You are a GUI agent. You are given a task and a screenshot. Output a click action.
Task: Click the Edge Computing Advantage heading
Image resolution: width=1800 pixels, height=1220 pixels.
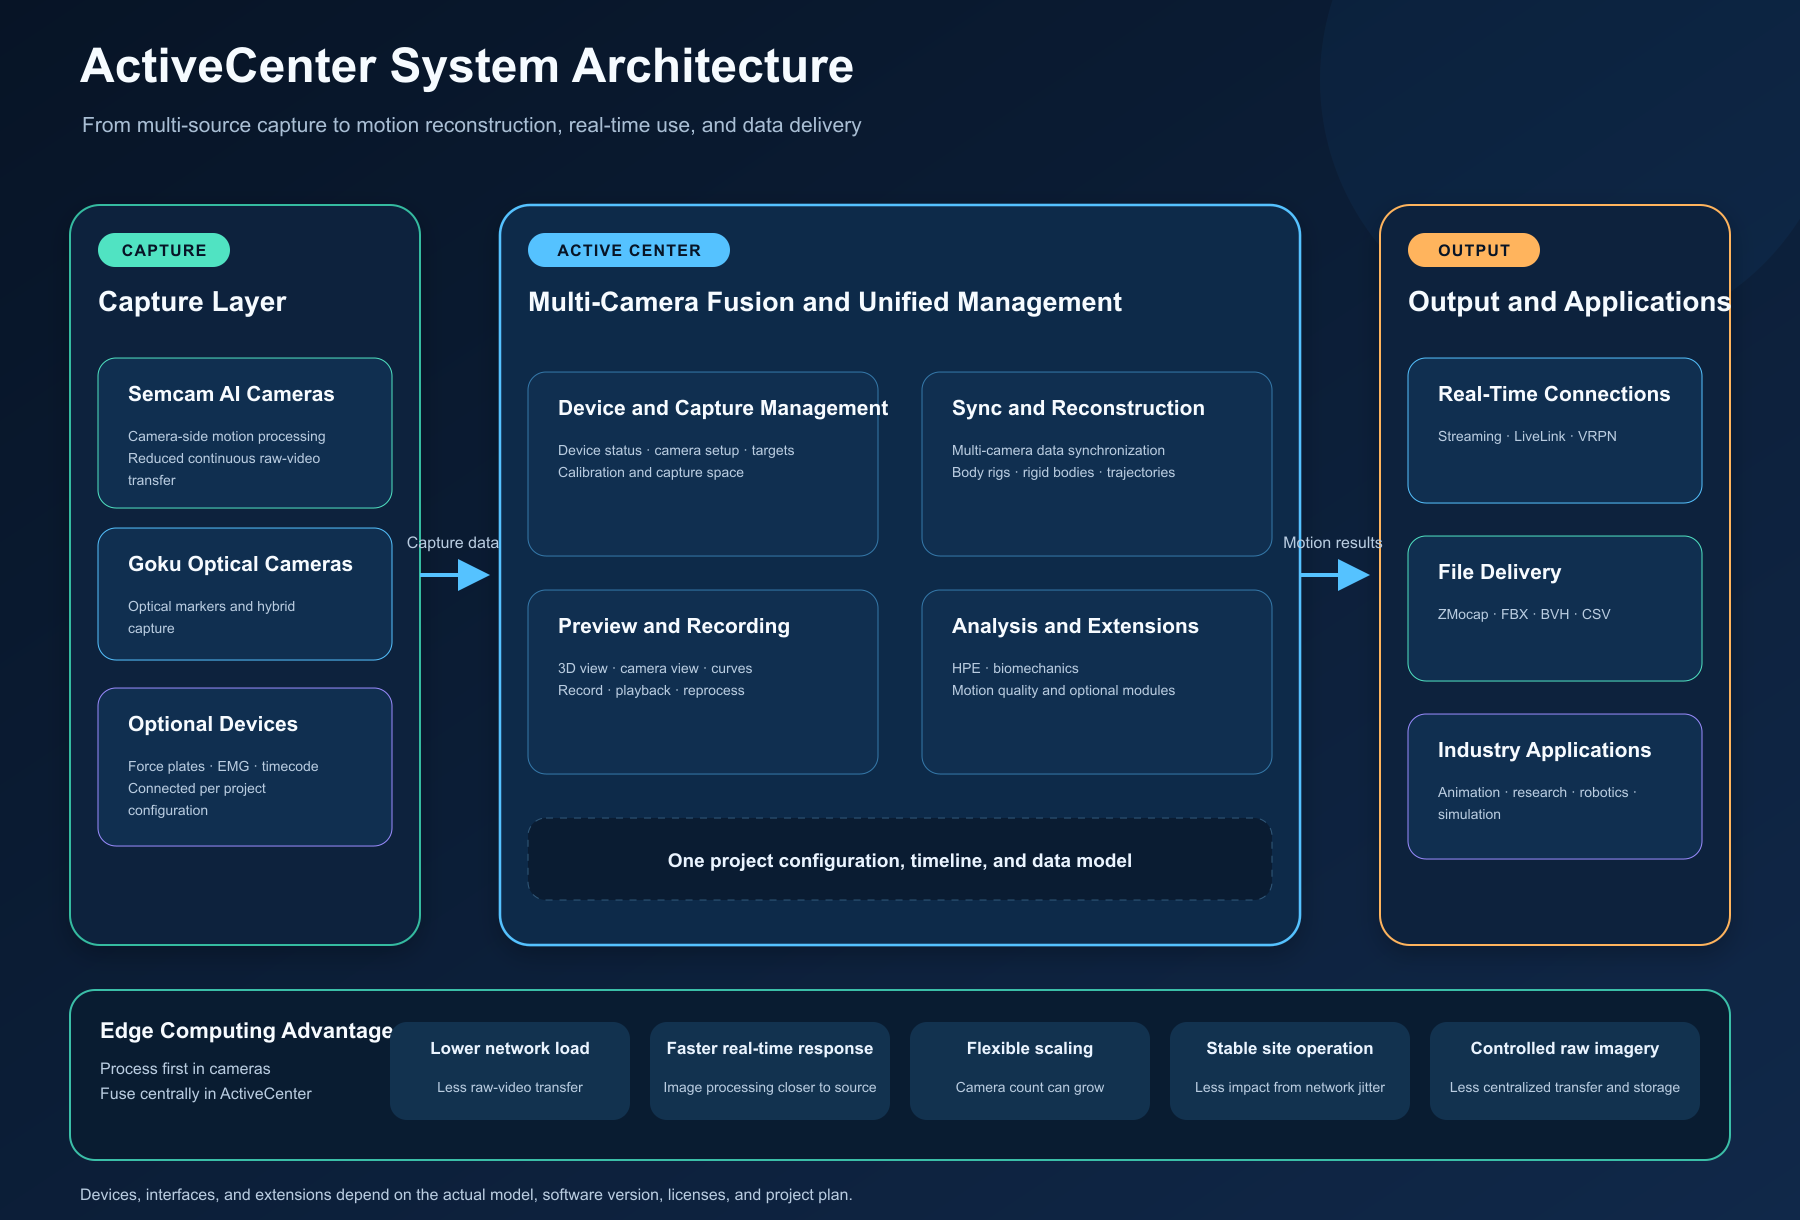pos(246,1031)
